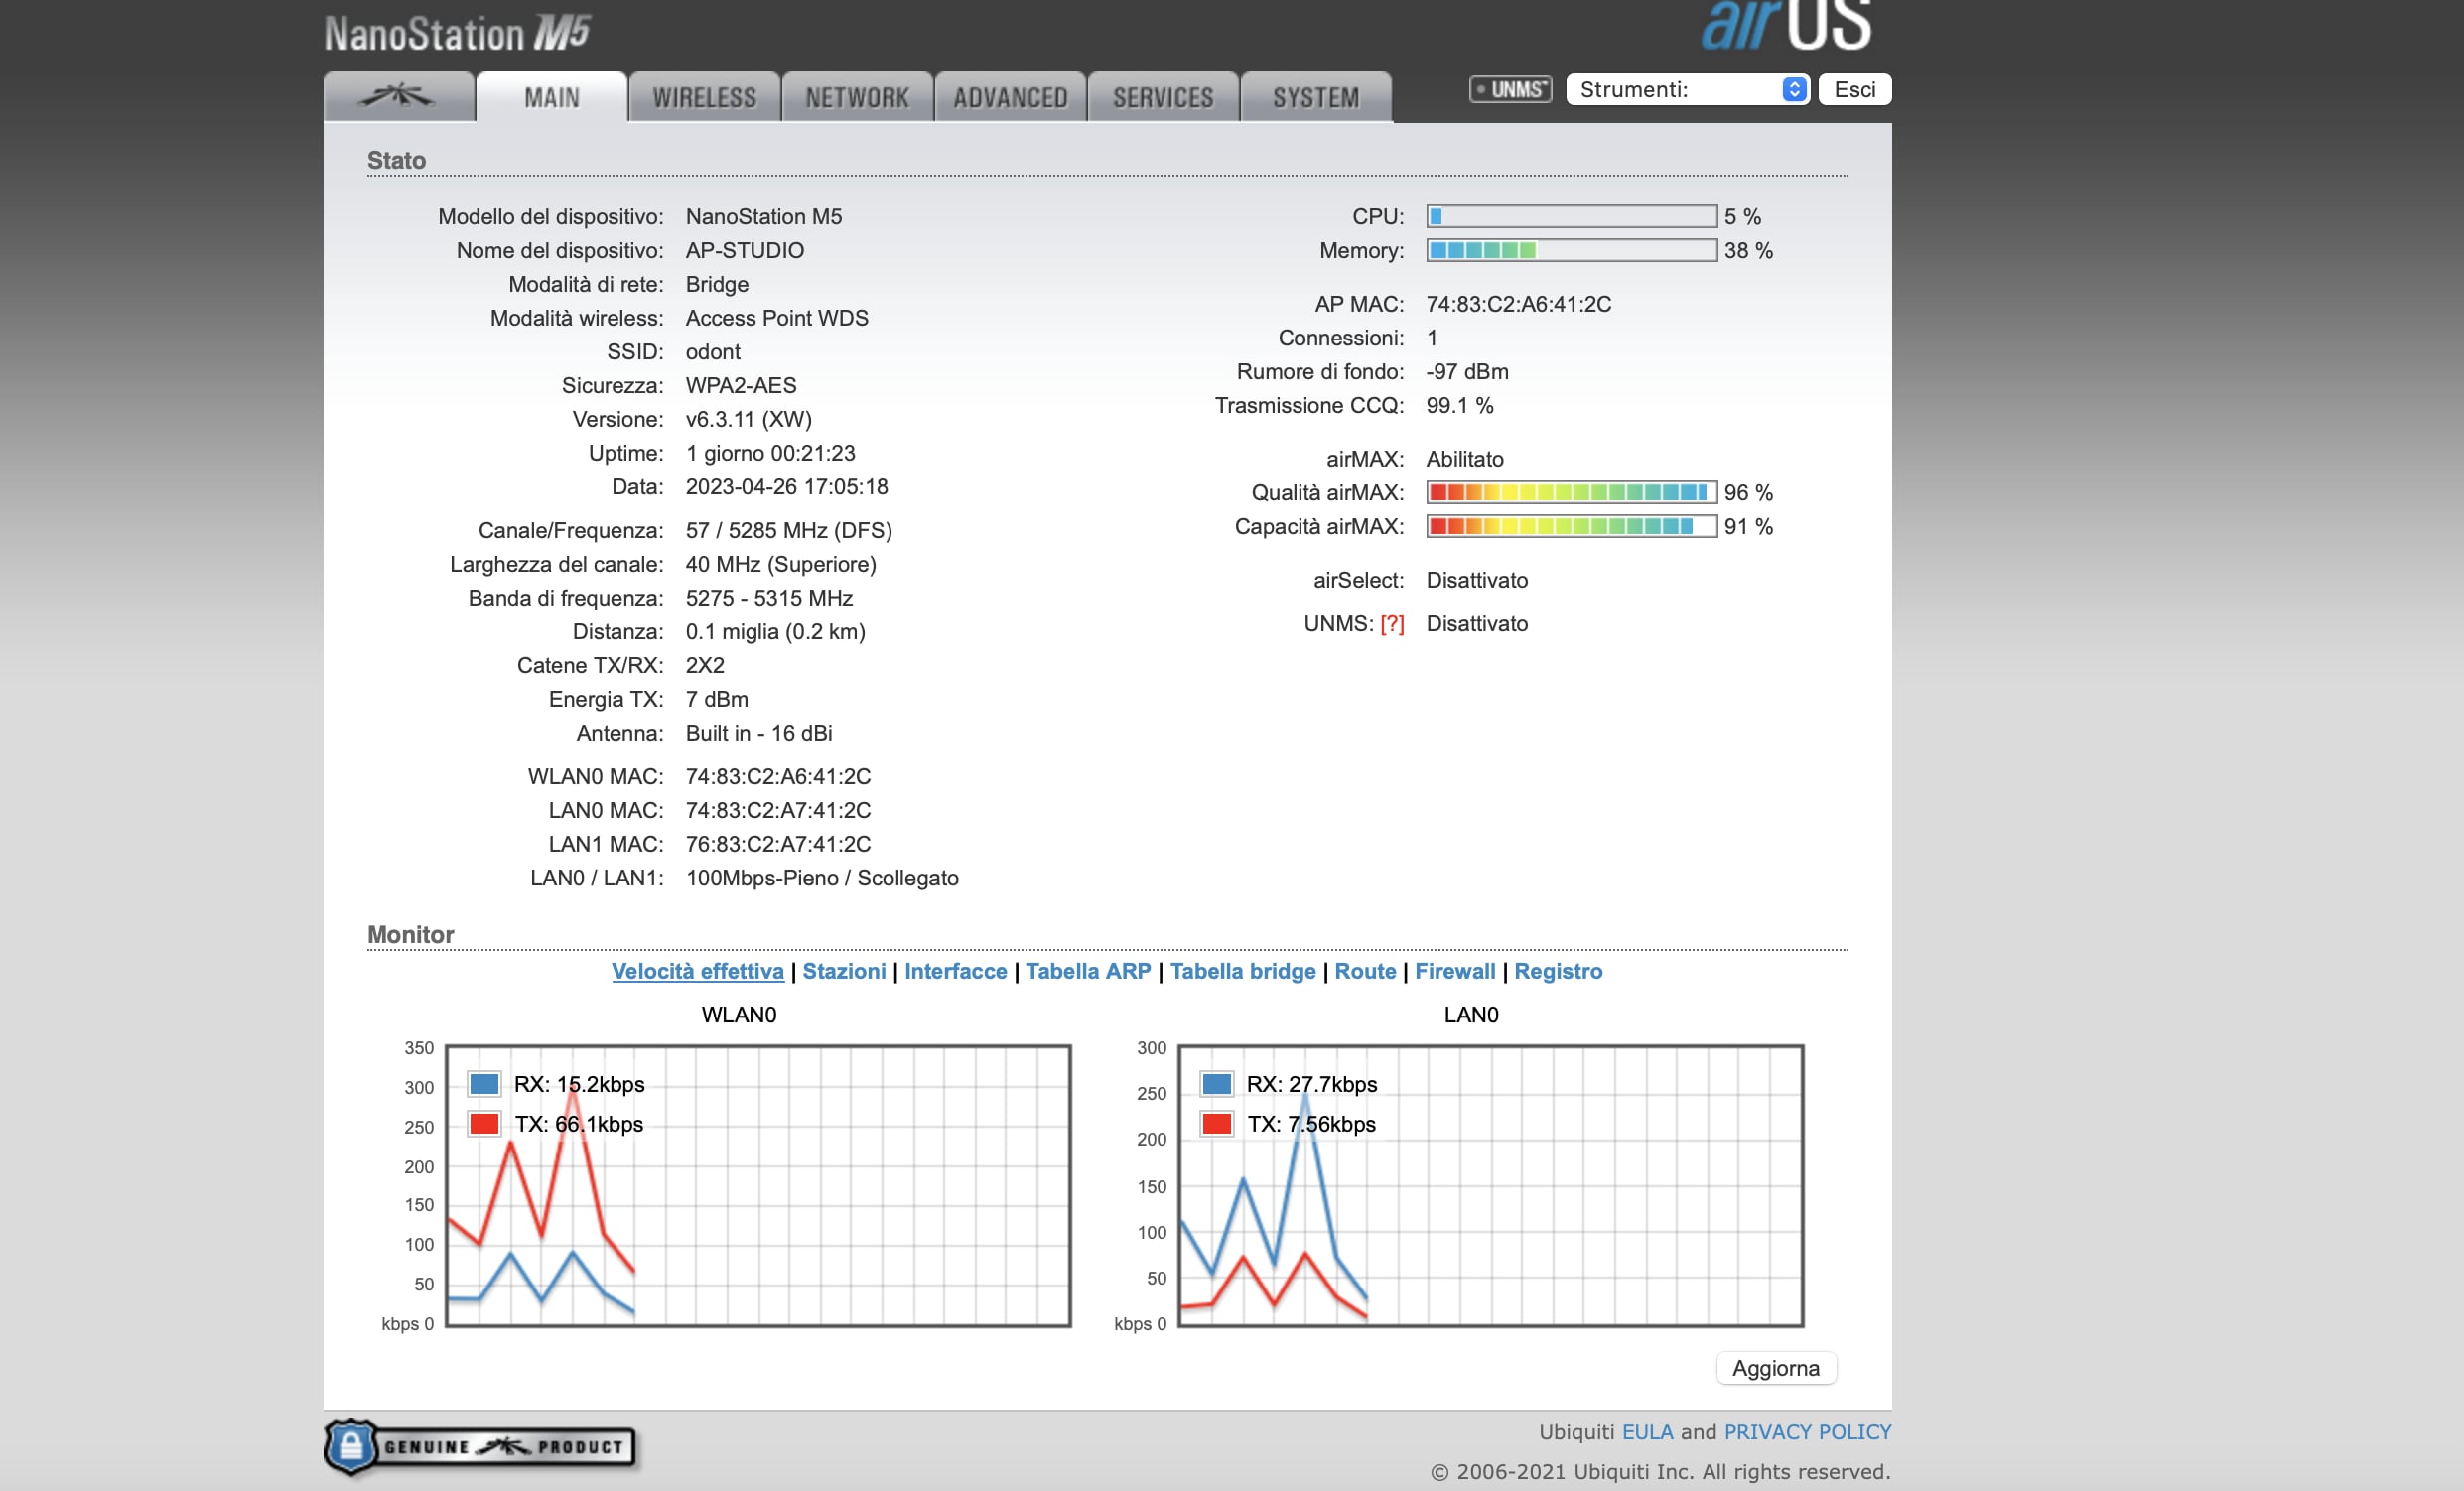
Task: Open the Ubiquiti logo tab
Action: 399,97
